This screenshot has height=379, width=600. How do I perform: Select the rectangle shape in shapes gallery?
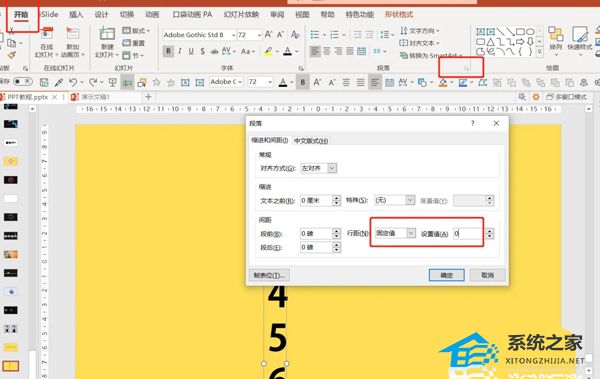[520, 31]
